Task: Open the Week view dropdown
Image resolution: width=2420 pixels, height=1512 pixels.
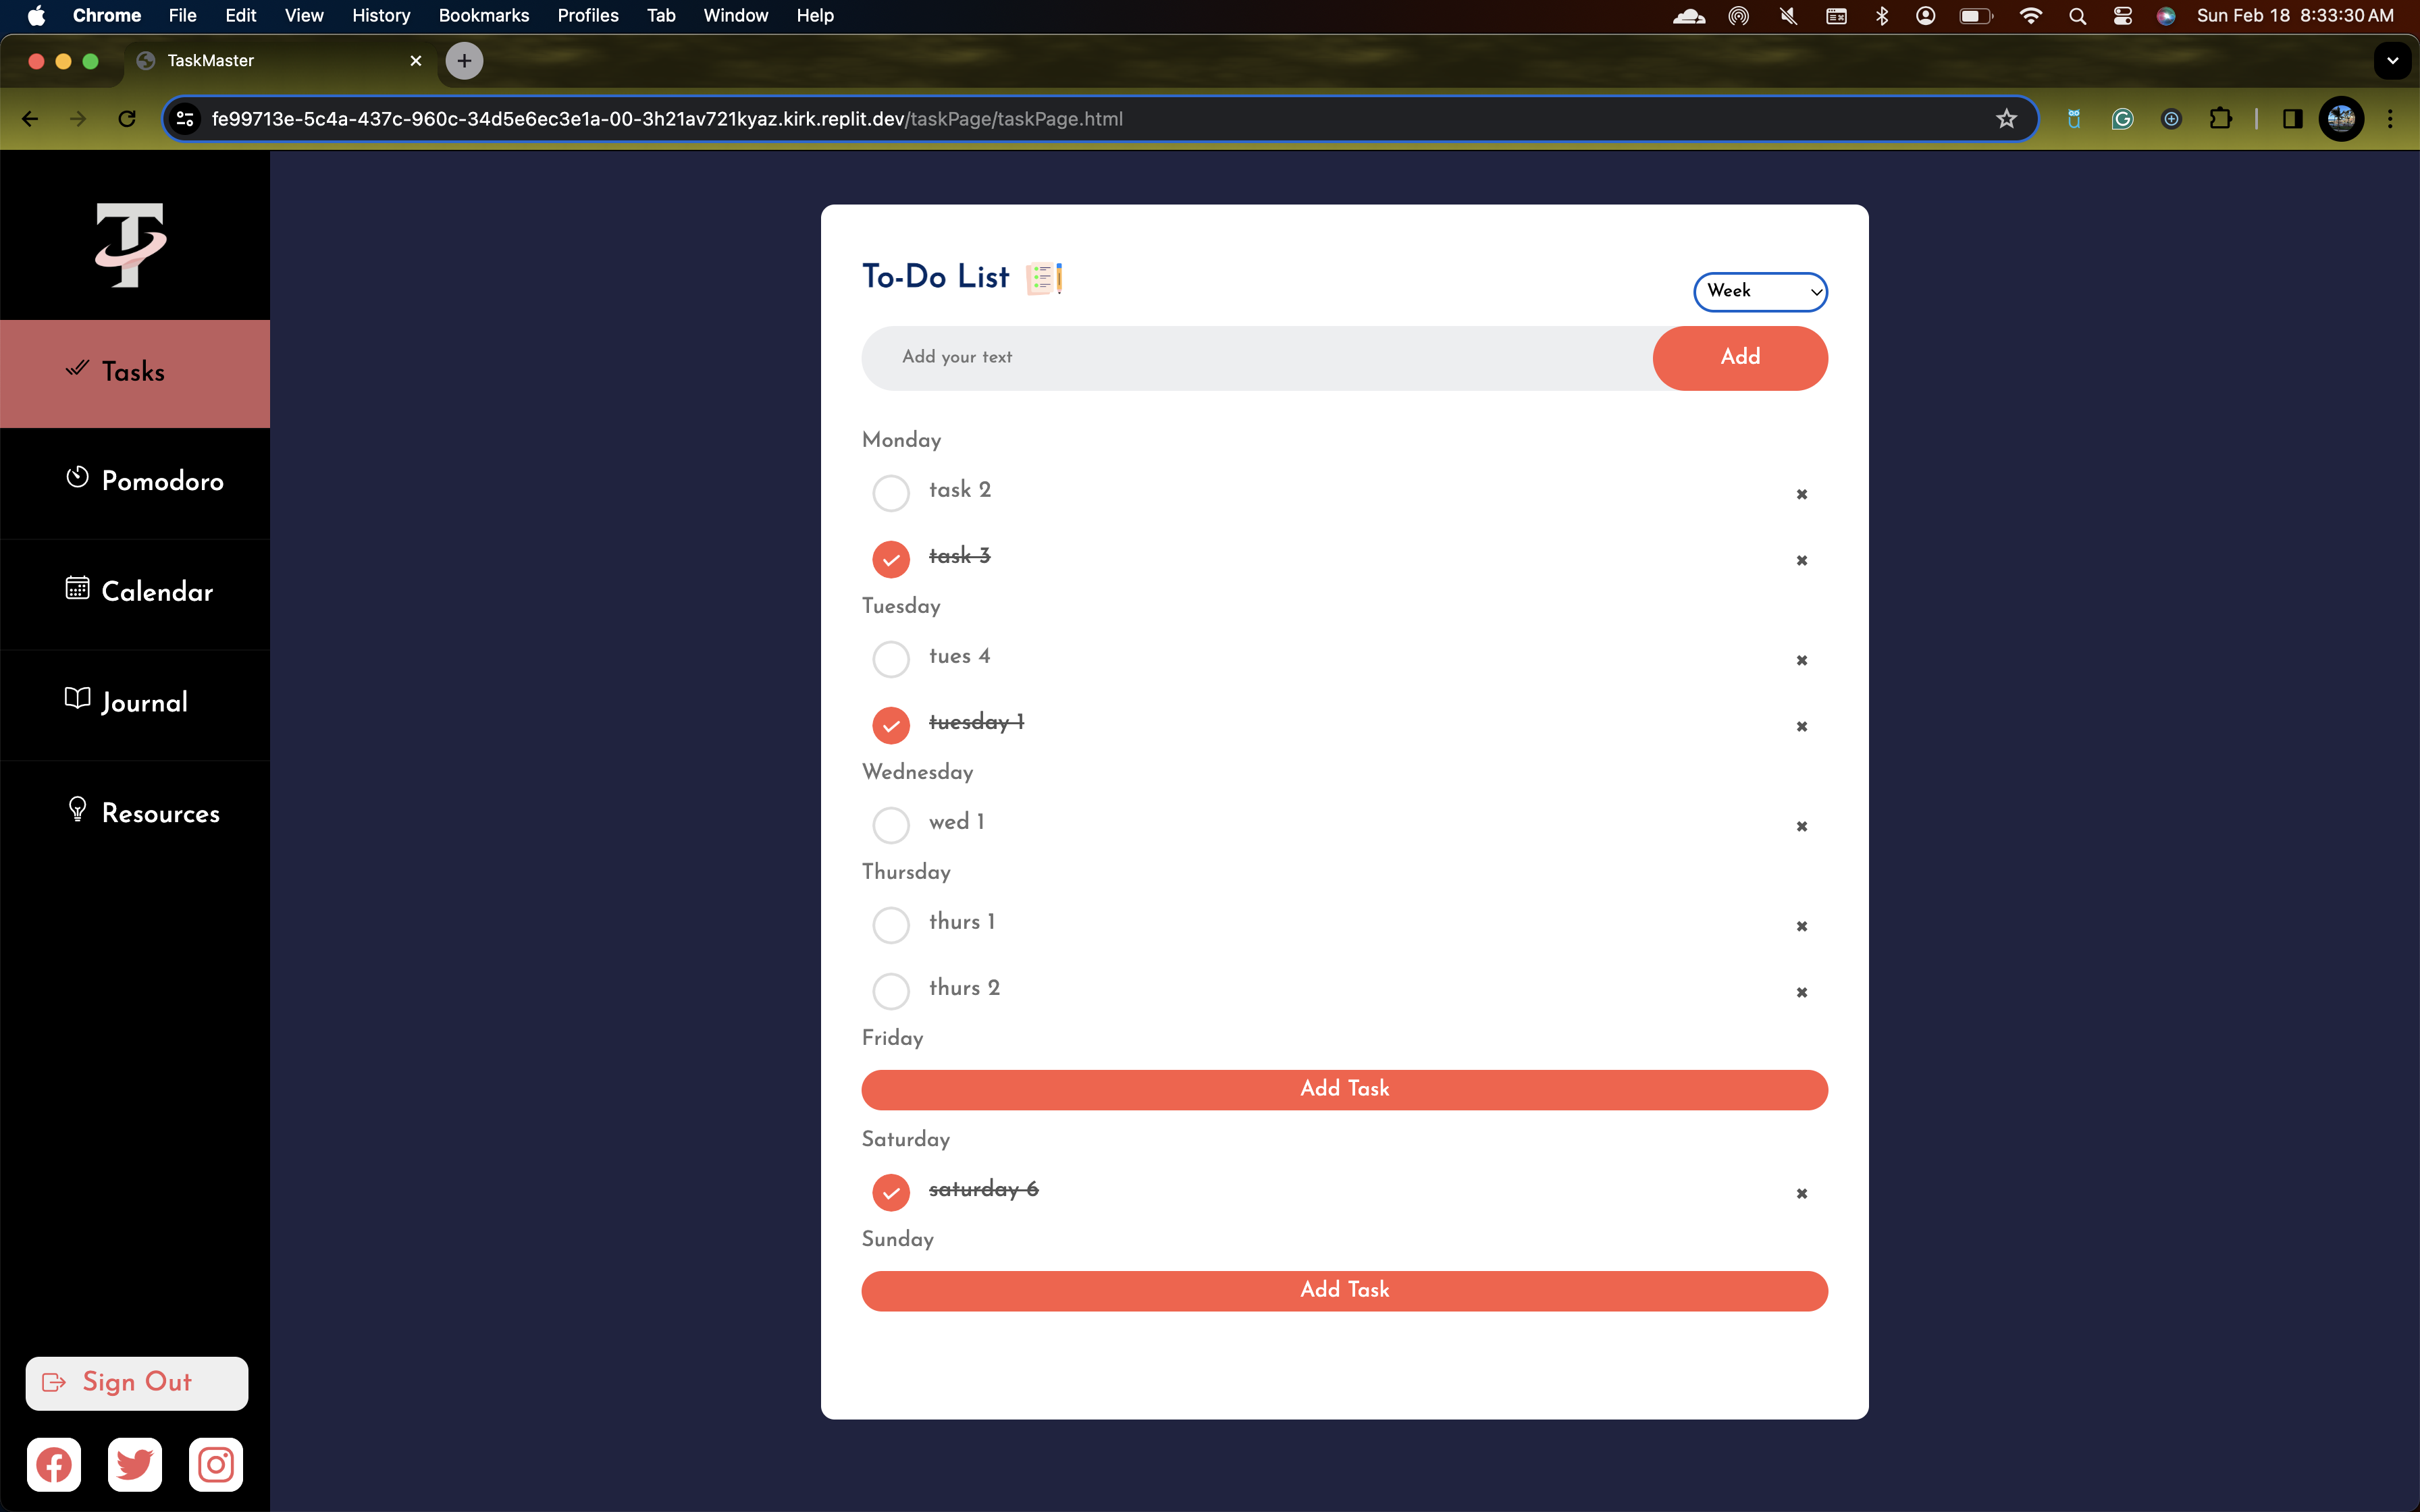Action: [1760, 291]
